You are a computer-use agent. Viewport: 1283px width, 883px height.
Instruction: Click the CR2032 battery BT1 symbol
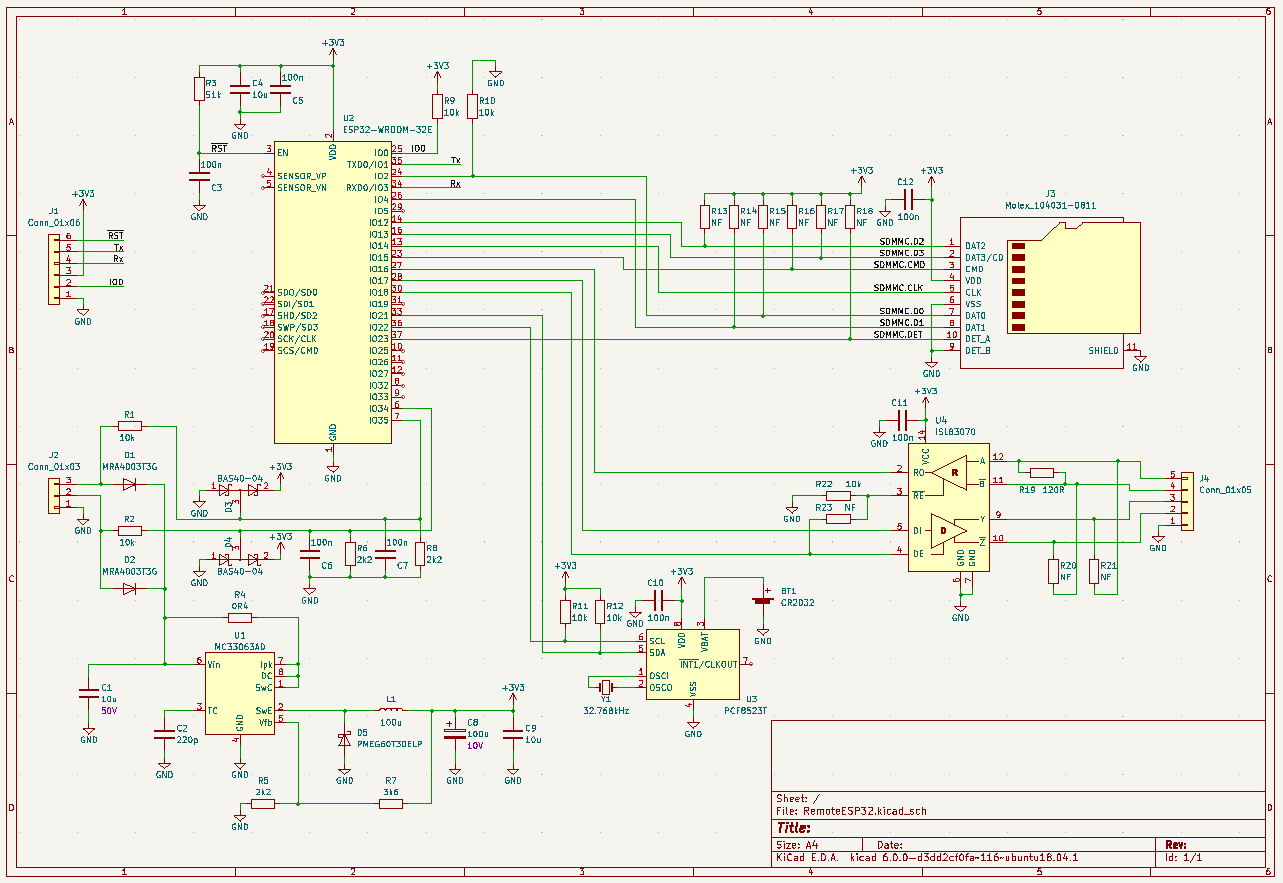(763, 601)
